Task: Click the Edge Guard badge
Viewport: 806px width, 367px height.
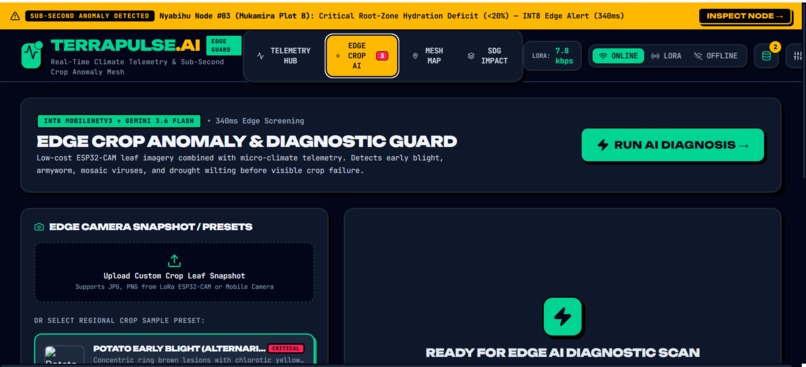Action: tap(224, 45)
